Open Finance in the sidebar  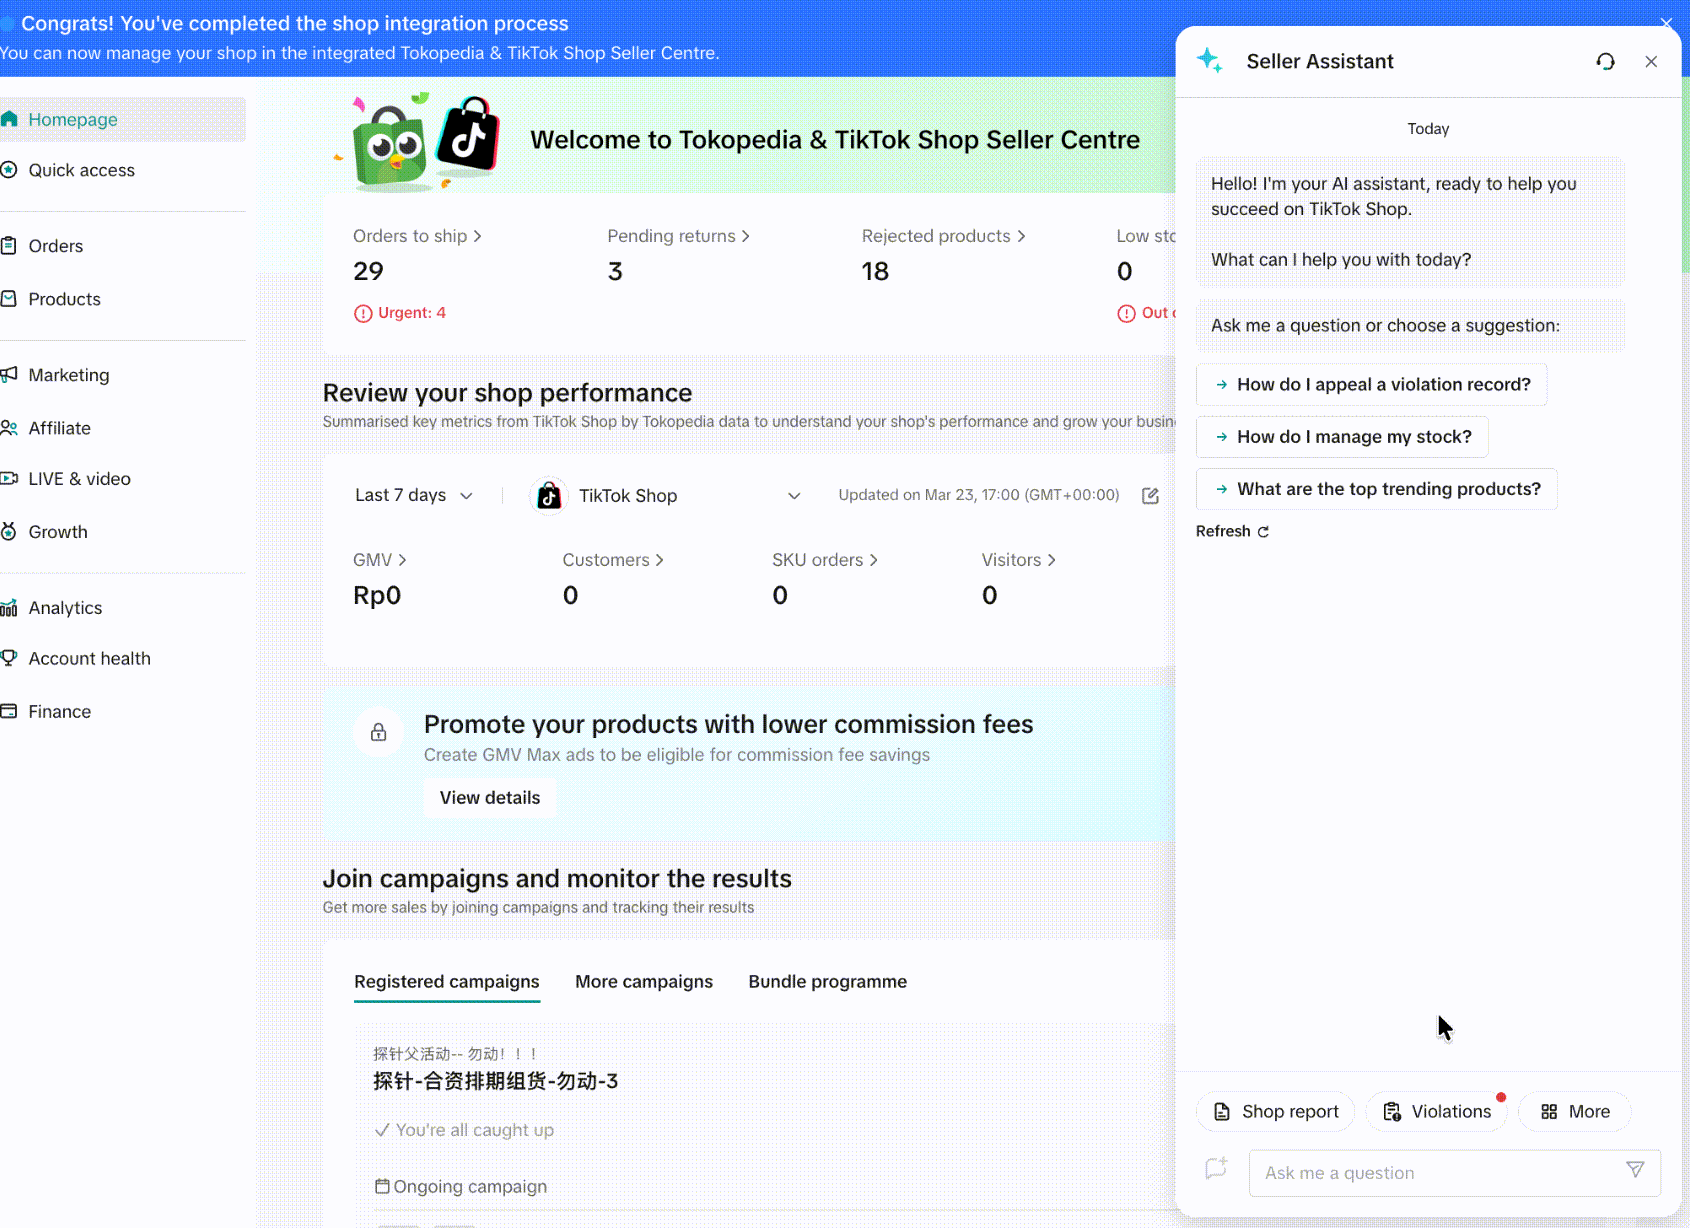click(122, 711)
